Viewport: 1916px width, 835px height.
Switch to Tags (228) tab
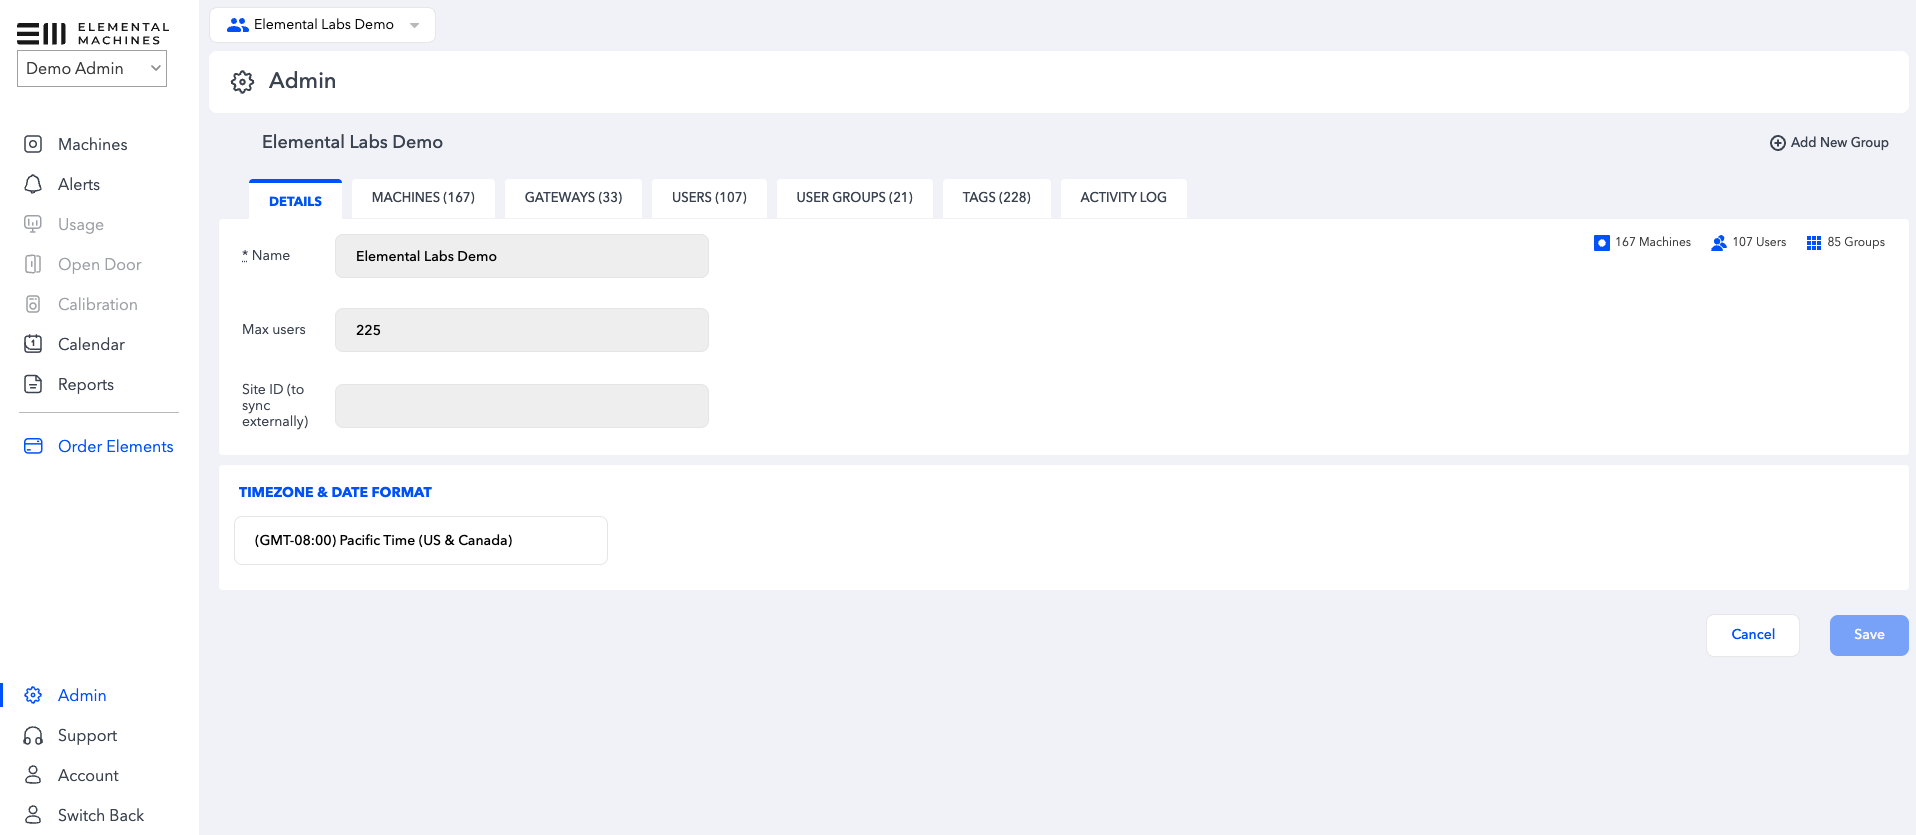point(997,198)
